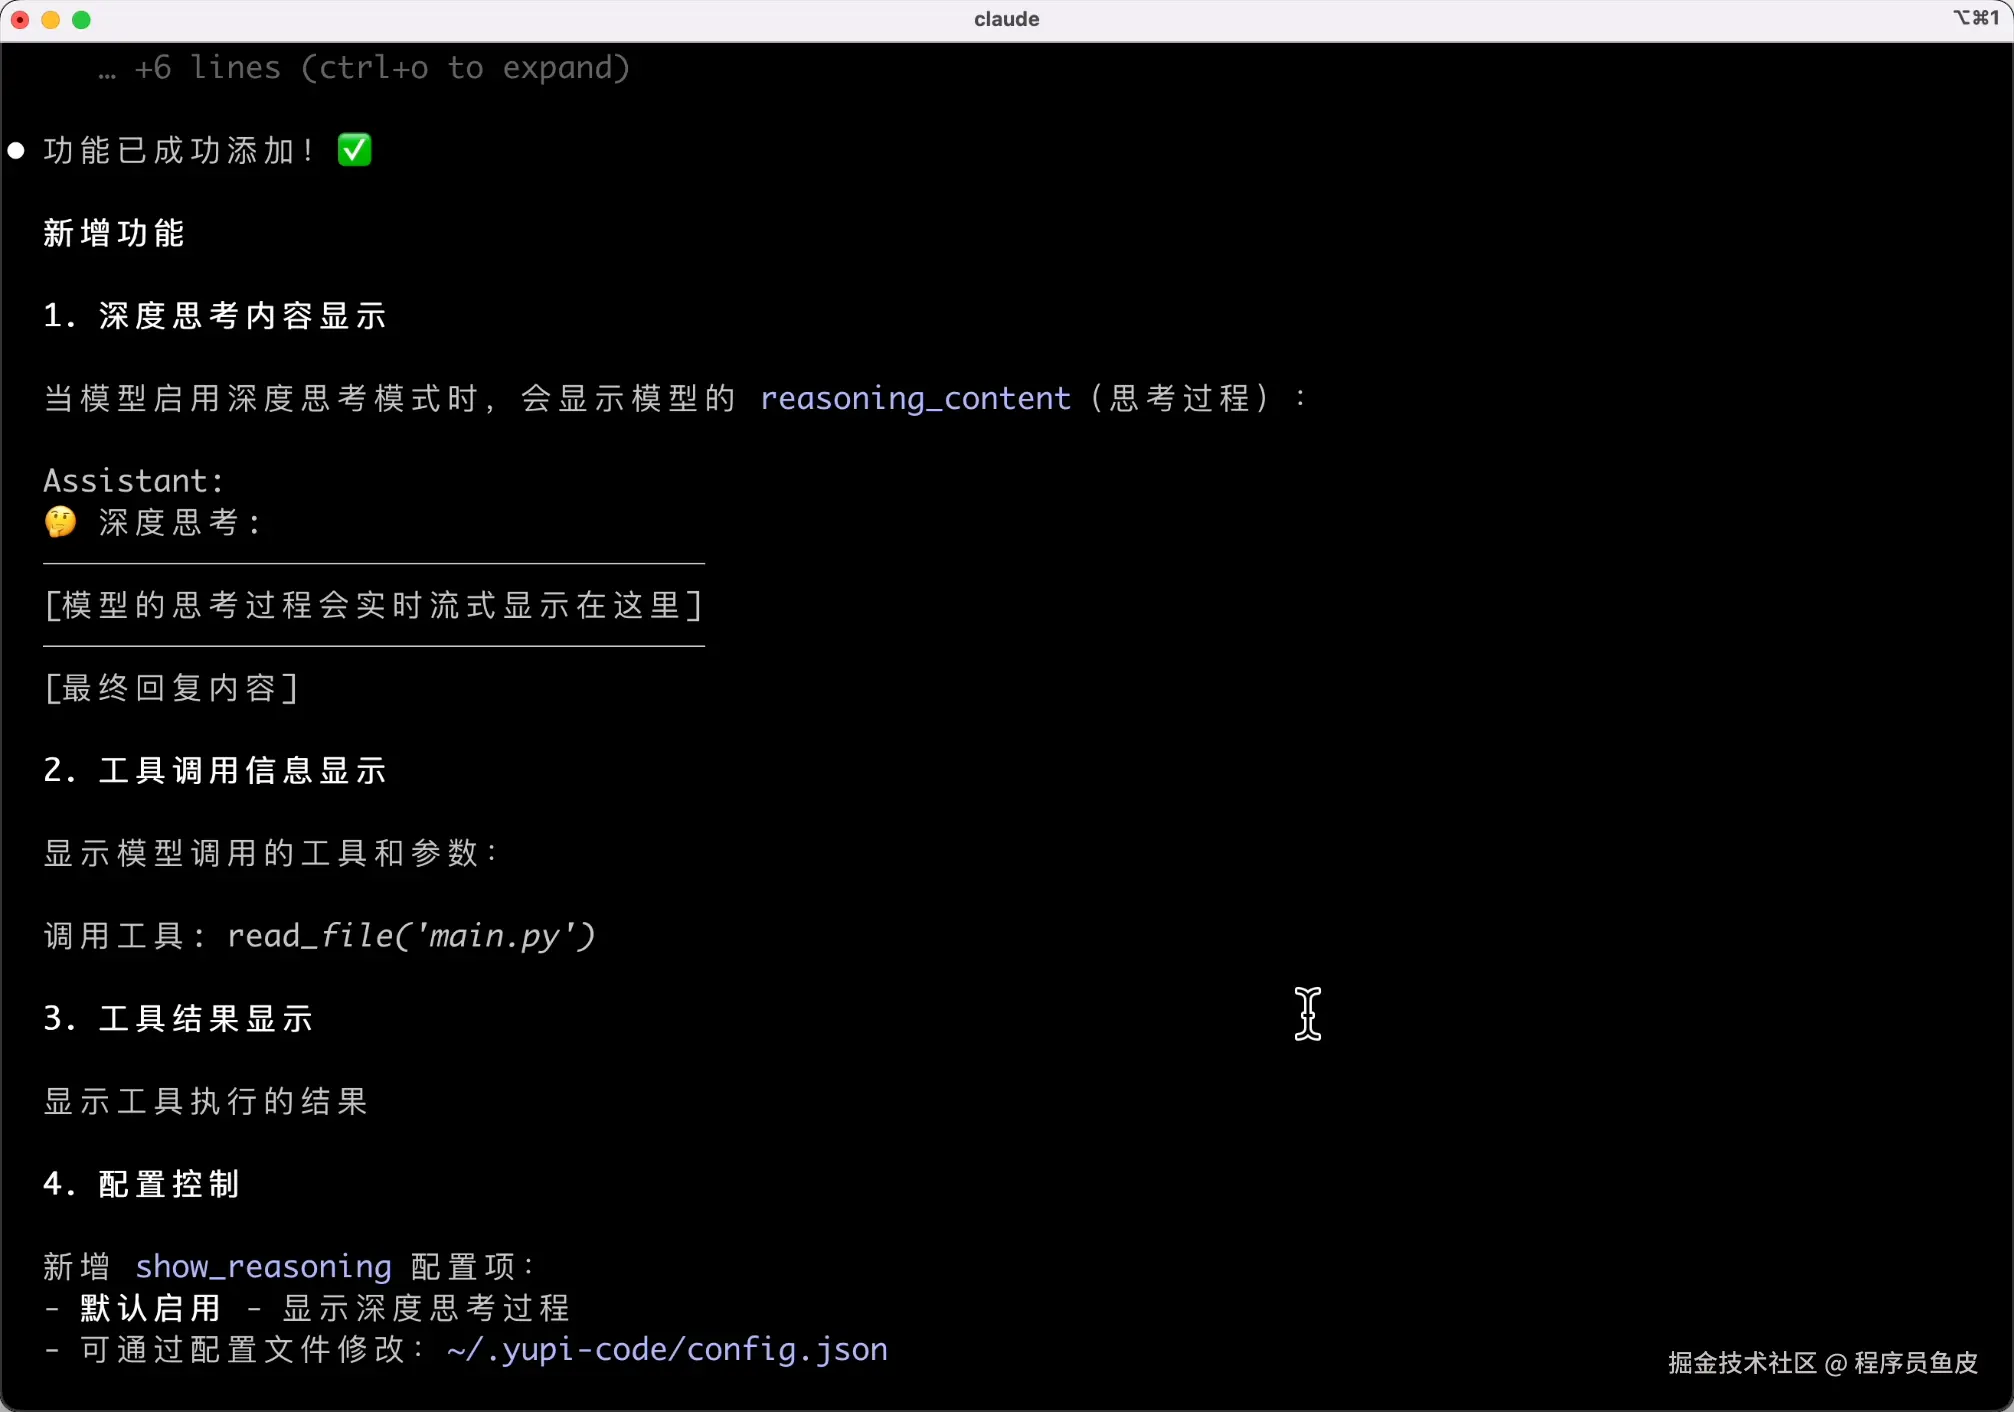Viewport: 2014px width, 1412px height.
Task: Click heading 2. 工具调用信息显示
Action: click(x=215, y=770)
